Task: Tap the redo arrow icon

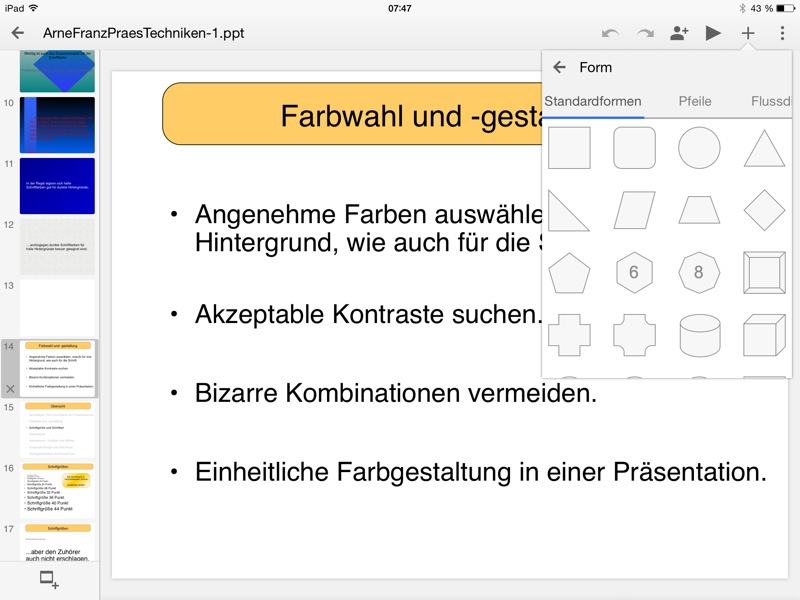Action: coord(645,33)
